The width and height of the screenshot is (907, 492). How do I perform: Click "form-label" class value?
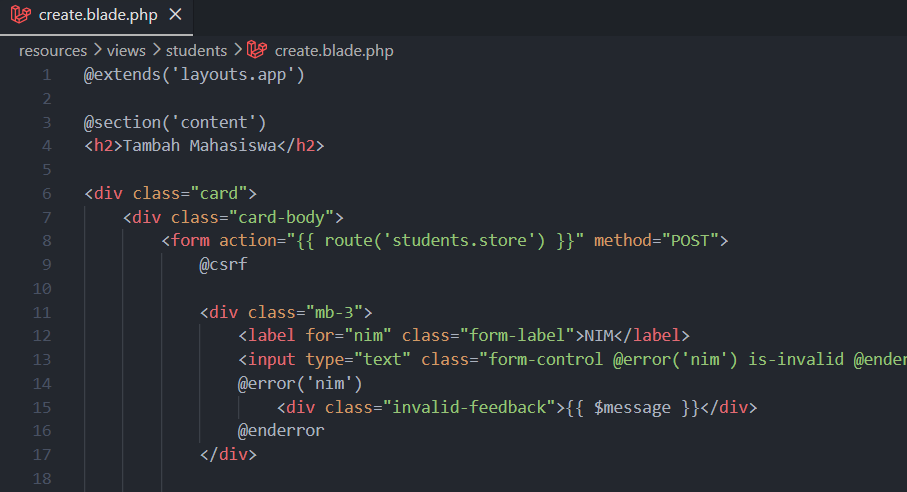coord(517,336)
